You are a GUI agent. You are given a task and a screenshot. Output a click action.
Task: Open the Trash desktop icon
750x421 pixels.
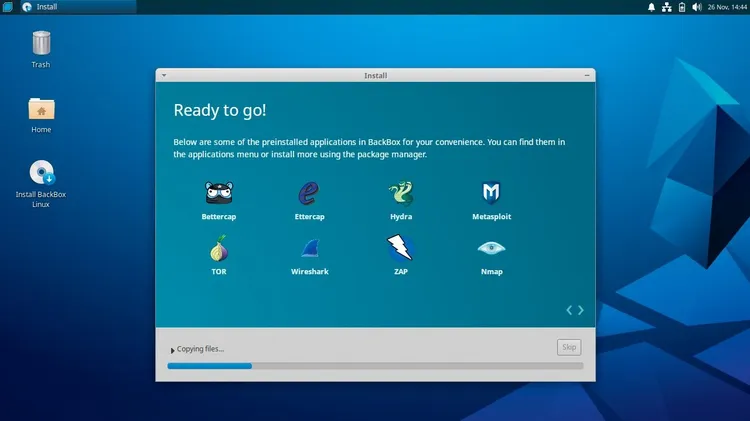click(41, 43)
